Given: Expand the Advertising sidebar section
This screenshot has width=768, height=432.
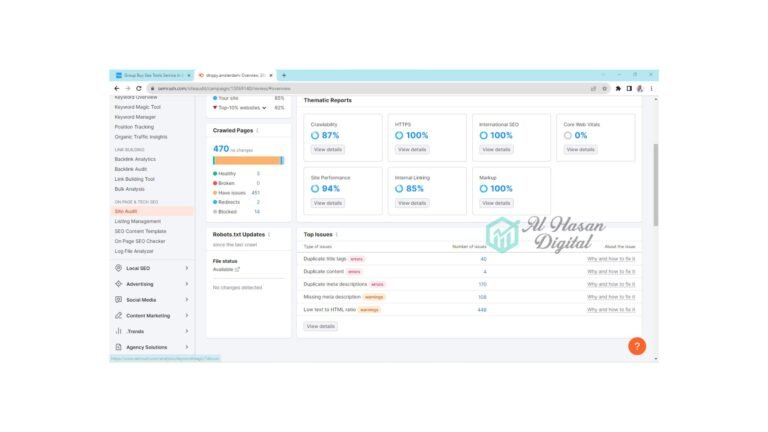Looking at the screenshot, I should click(x=186, y=284).
